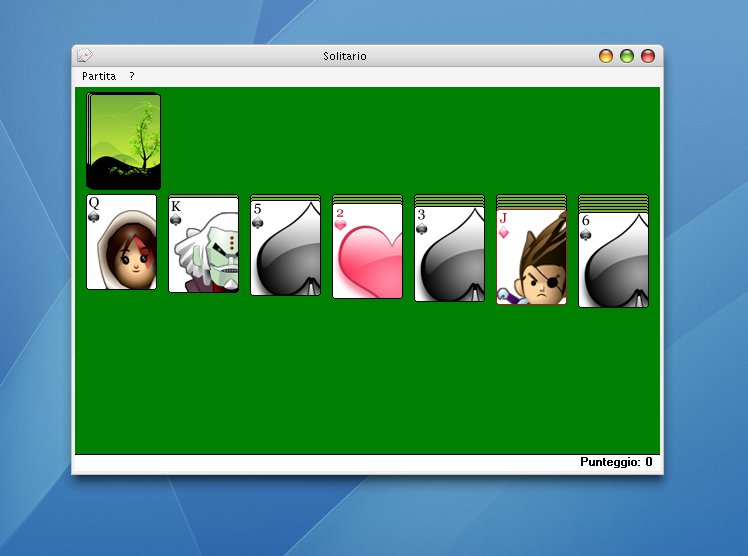Select the King of spades card
Screen dimensions: 748x556
tap(203, 245)
